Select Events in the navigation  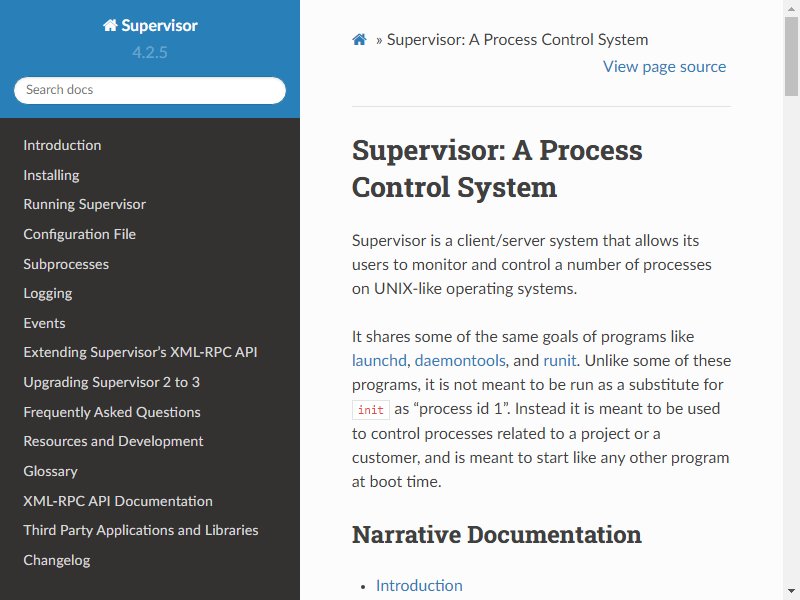coord(44,323)
